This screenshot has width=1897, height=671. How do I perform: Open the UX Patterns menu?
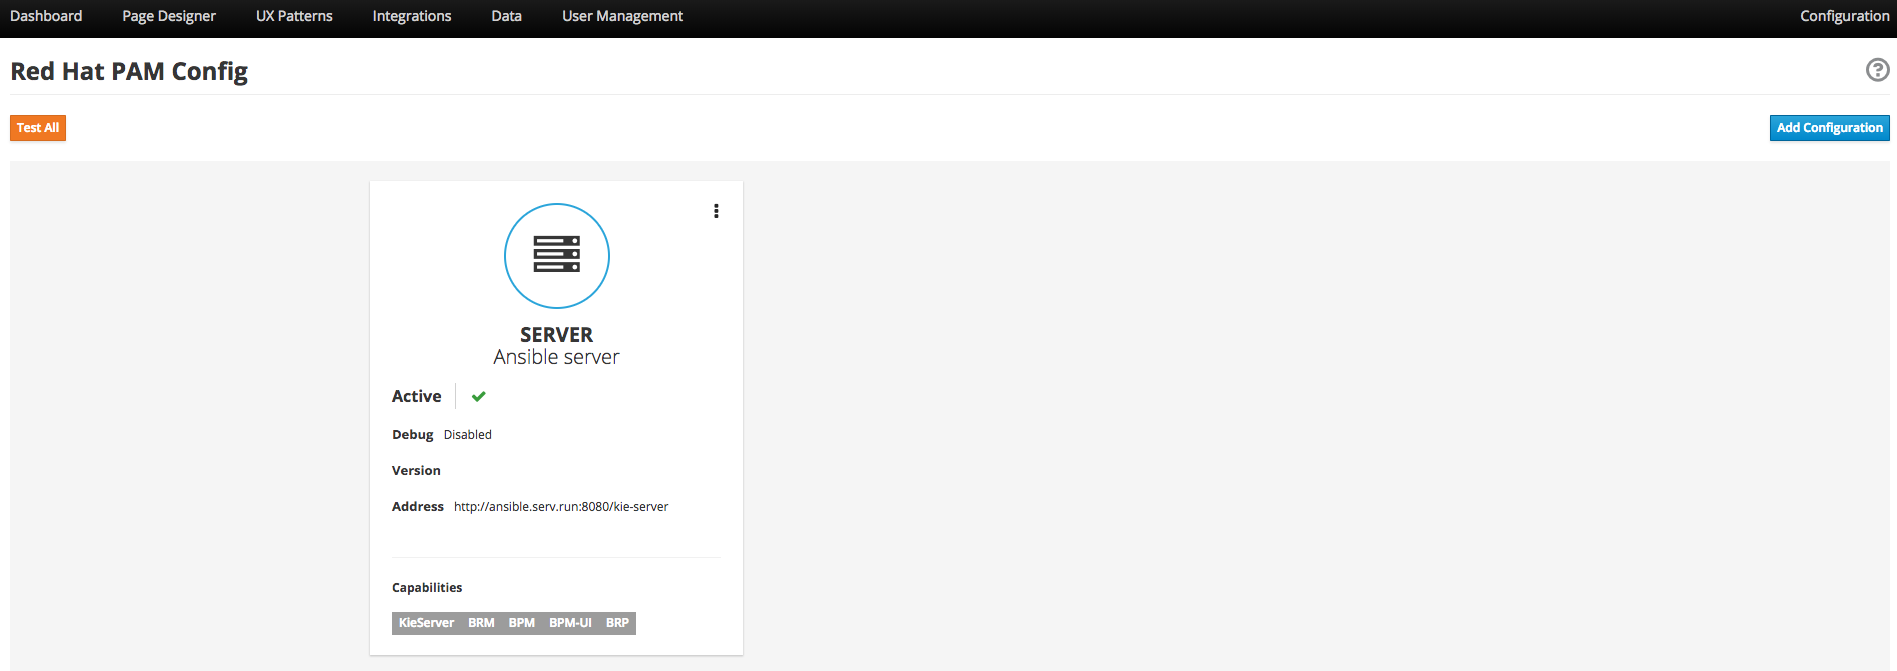294,16
